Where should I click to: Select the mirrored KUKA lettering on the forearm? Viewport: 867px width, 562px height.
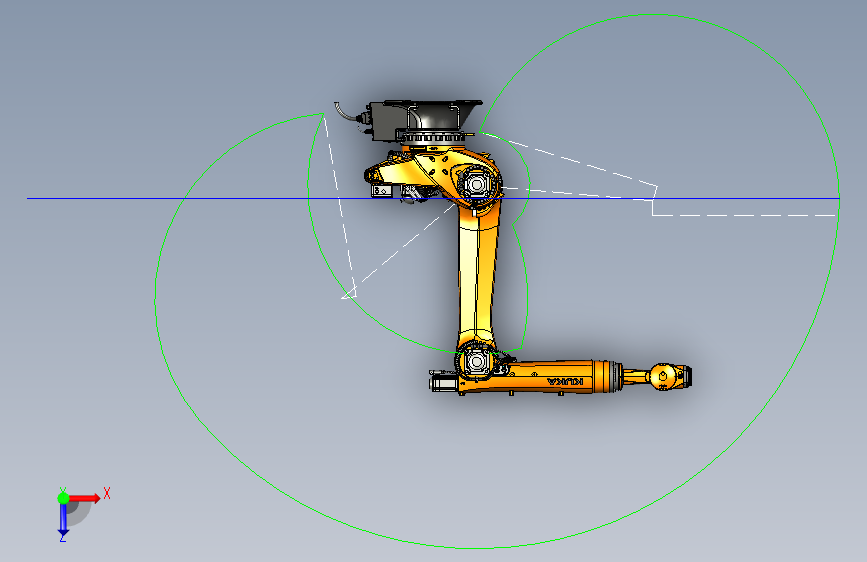(565, 381)
